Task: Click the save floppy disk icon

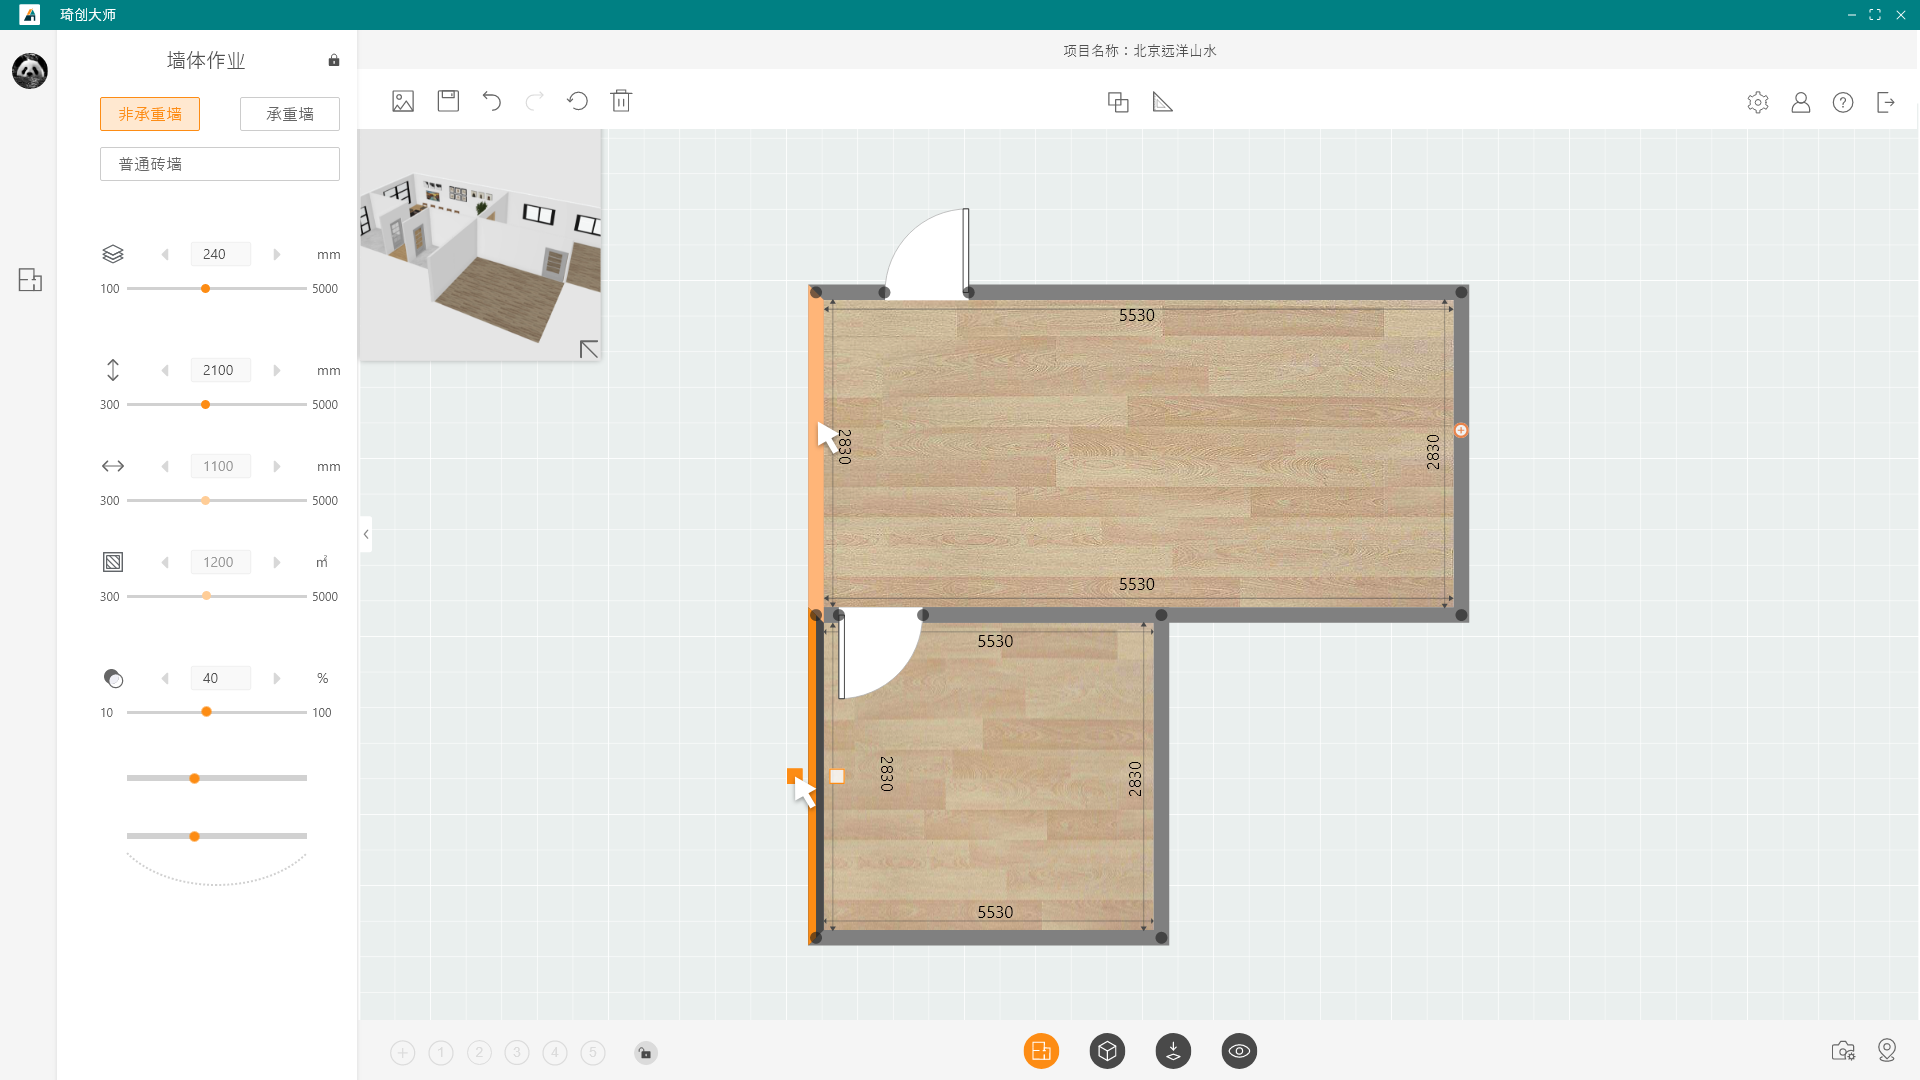Action: tap(448, 101)
